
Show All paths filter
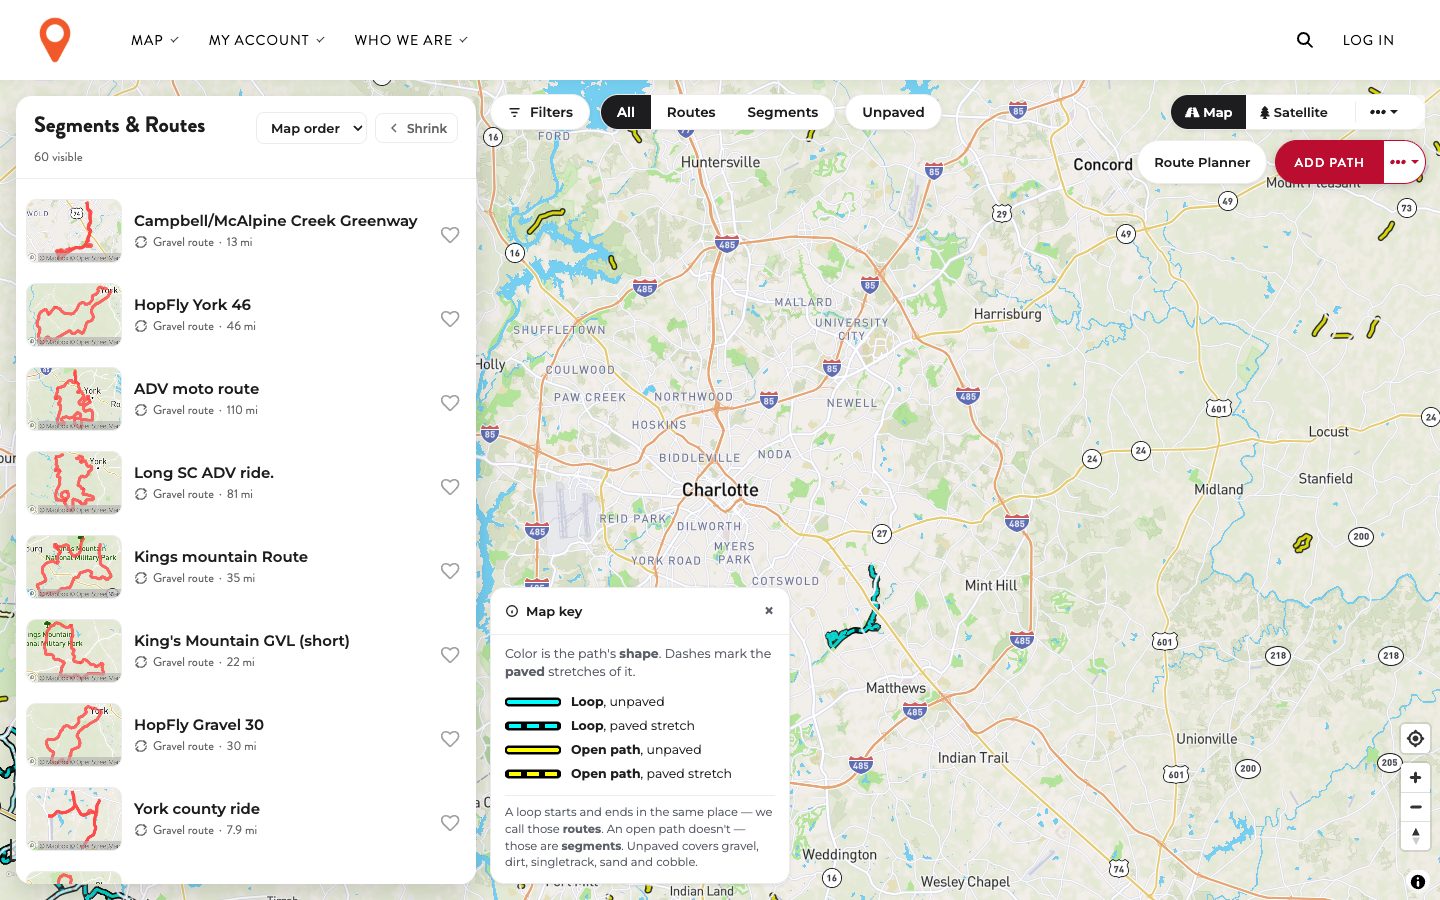pyautogui.click(x=626, y=112)
